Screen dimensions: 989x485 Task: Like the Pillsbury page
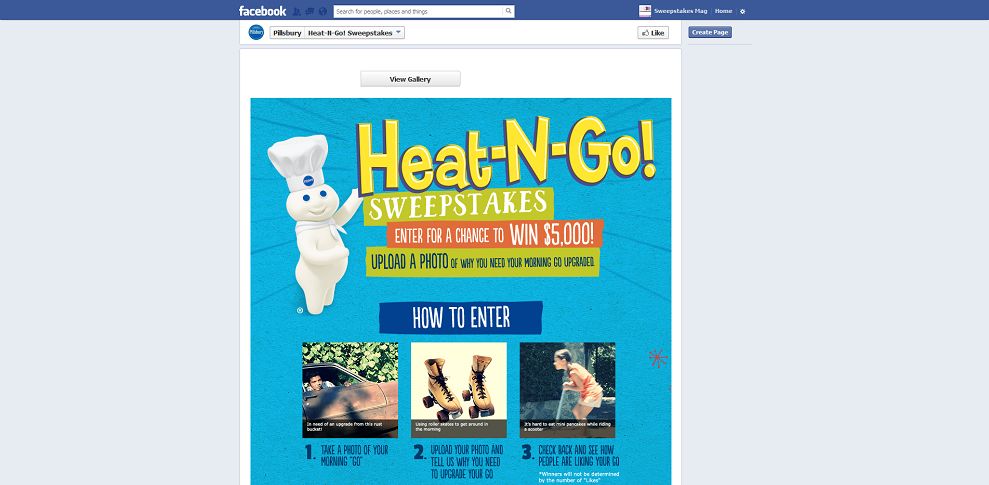pos(653,33)
